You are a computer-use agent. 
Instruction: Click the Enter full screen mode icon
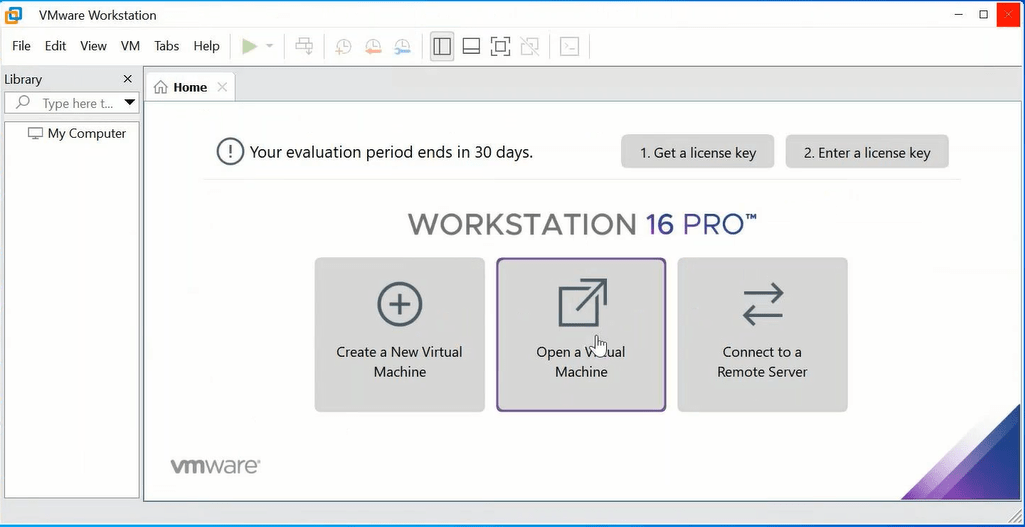[500, 46]
